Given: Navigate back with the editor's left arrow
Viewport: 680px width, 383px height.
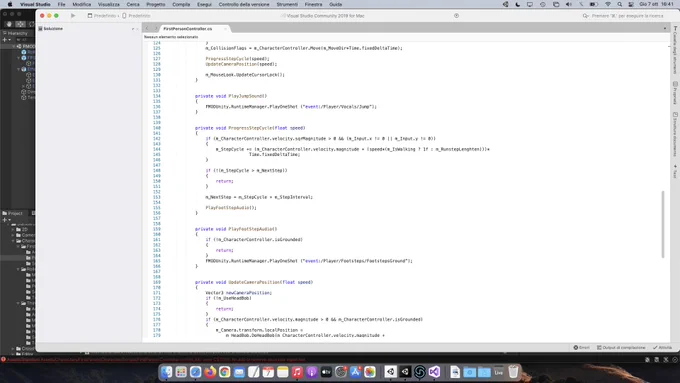Looking at the screenshot, I should click(147, 29).
